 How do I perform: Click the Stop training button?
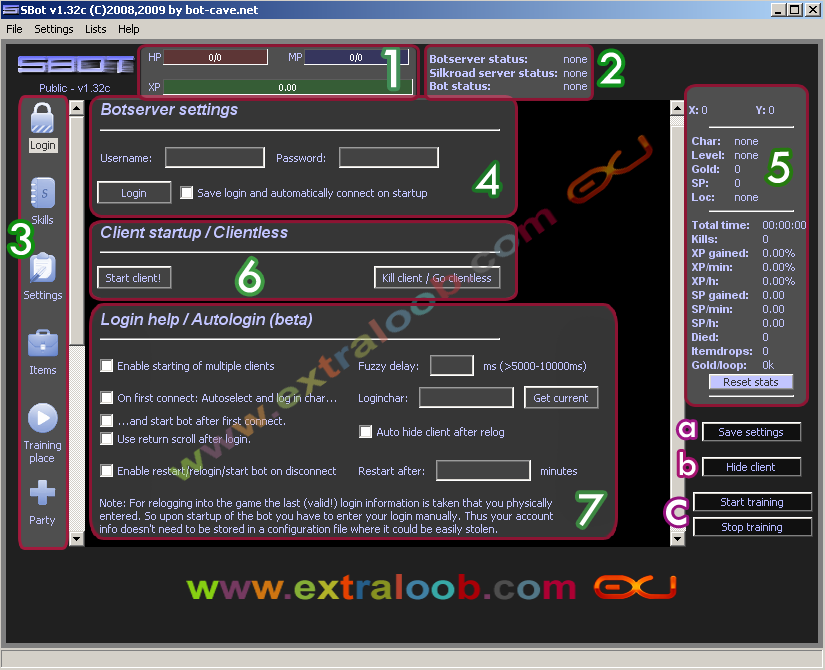[752, 527]
